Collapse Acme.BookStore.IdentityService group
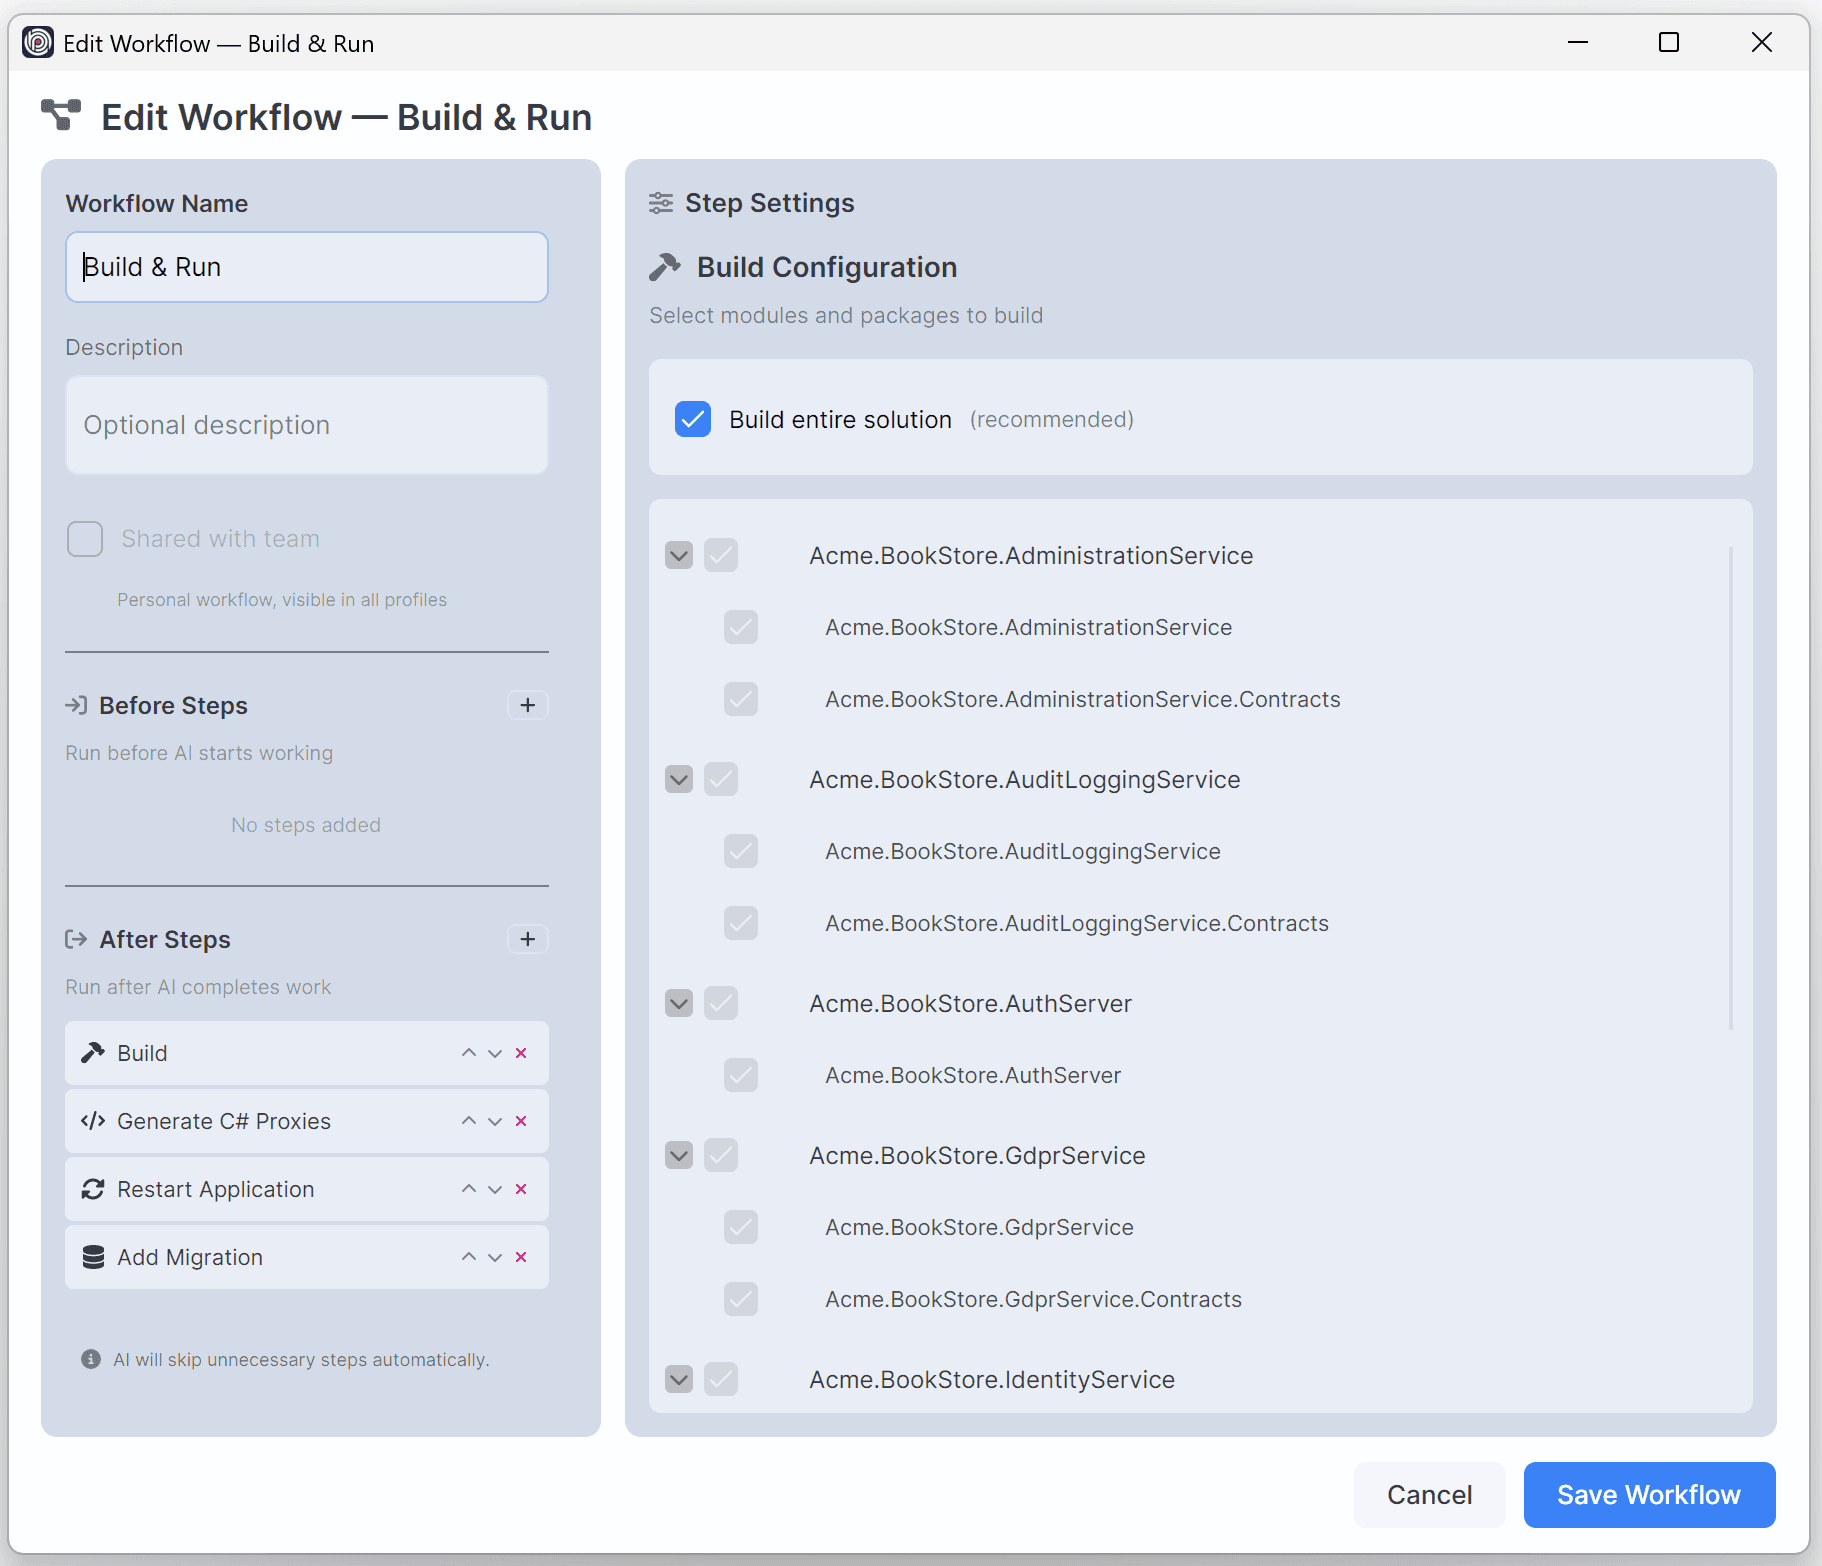This screenshot has width=1822, height=1566. [x=679, y=1379]
